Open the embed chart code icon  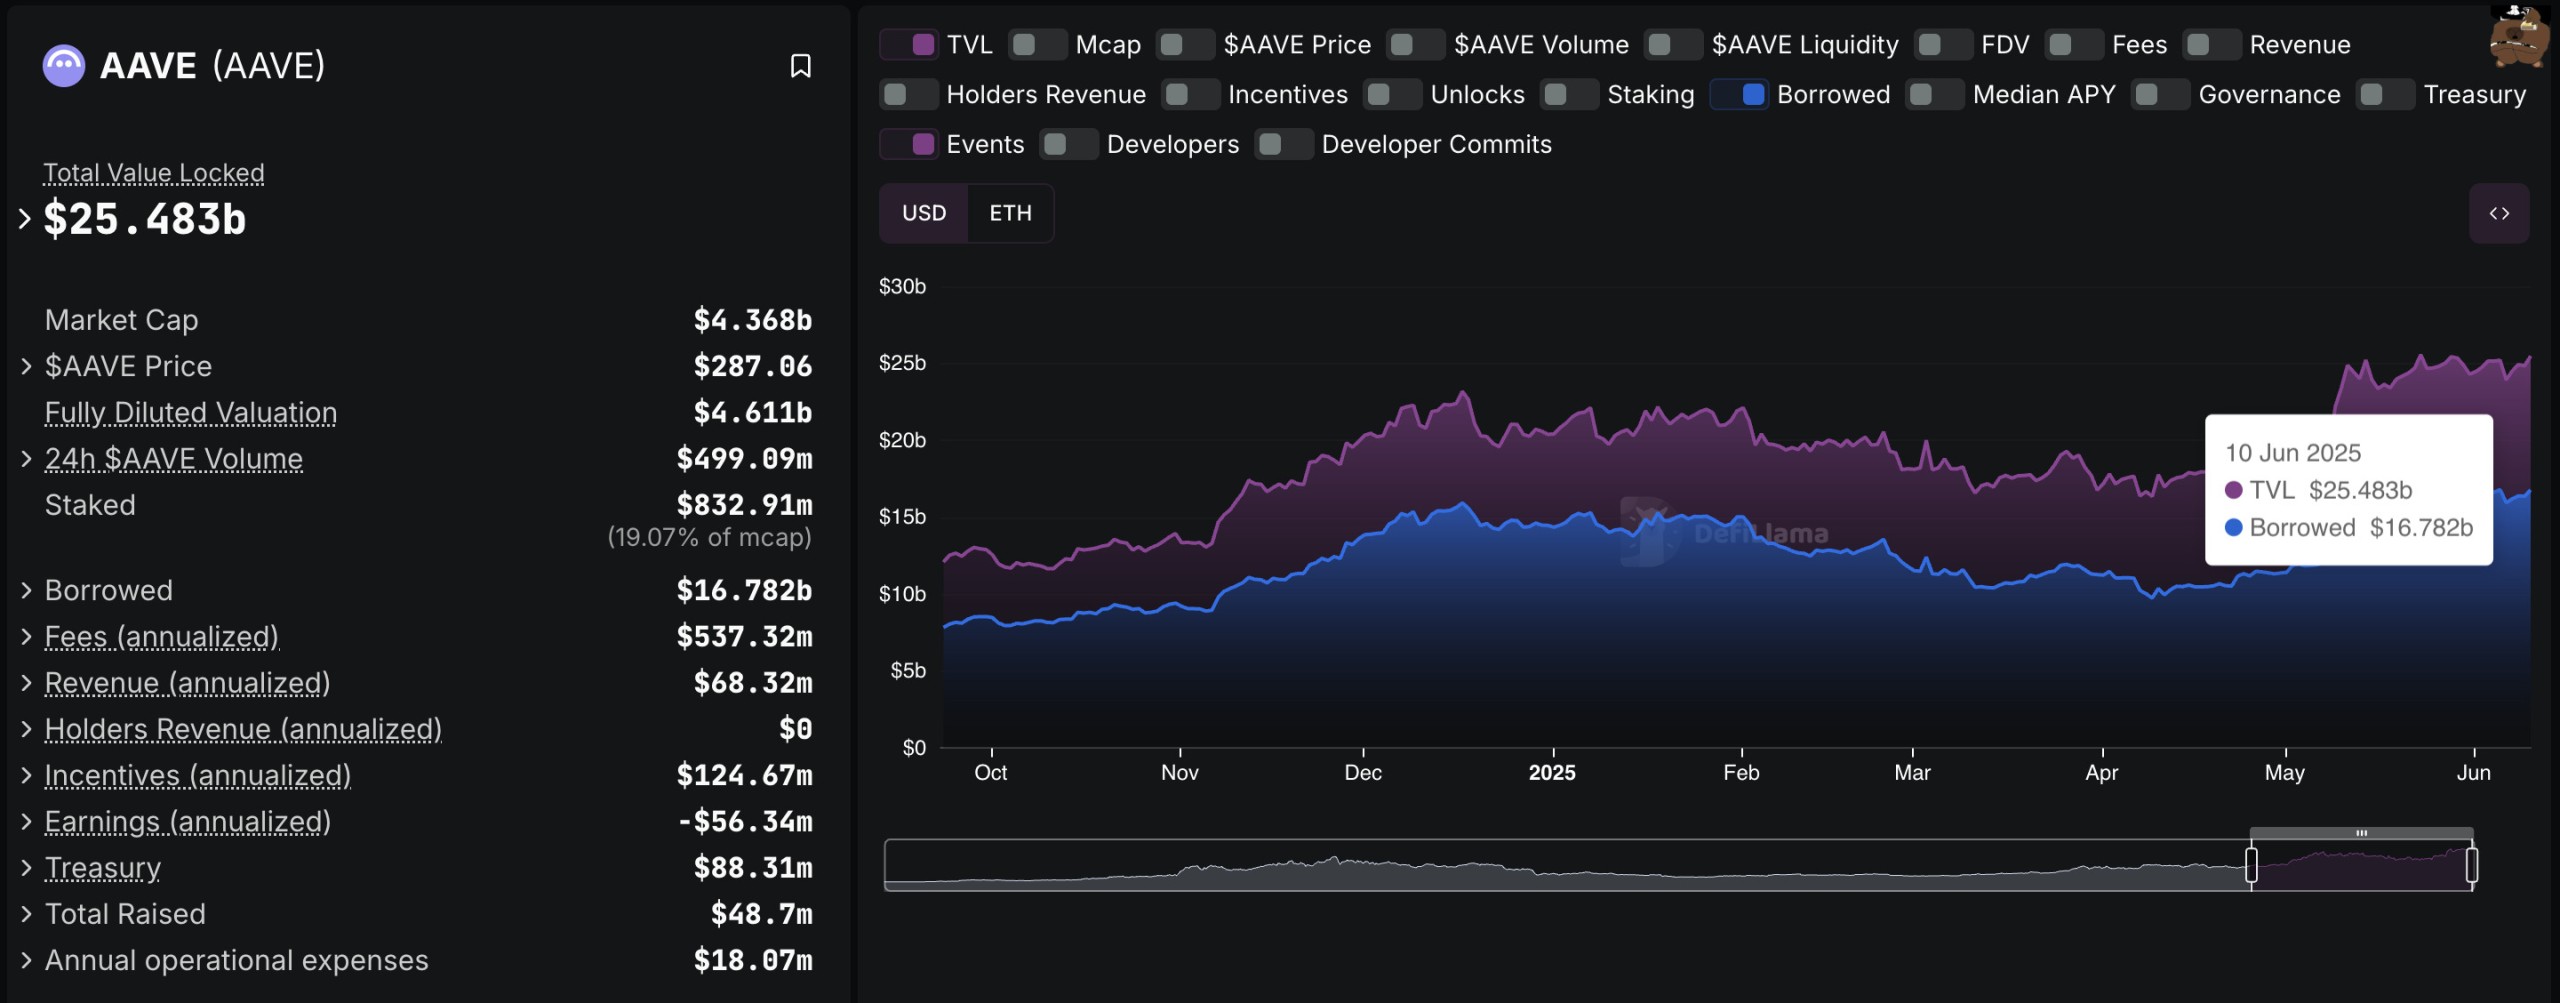tap(2498, 213)
